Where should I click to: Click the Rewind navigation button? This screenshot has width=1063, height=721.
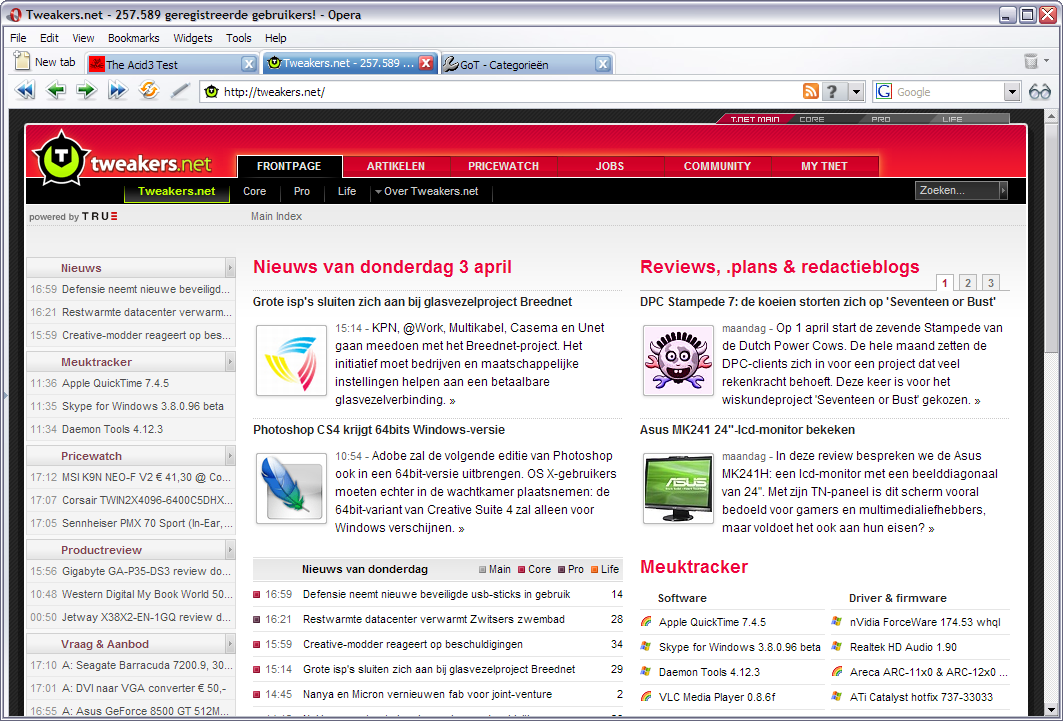tap(24, 90)
